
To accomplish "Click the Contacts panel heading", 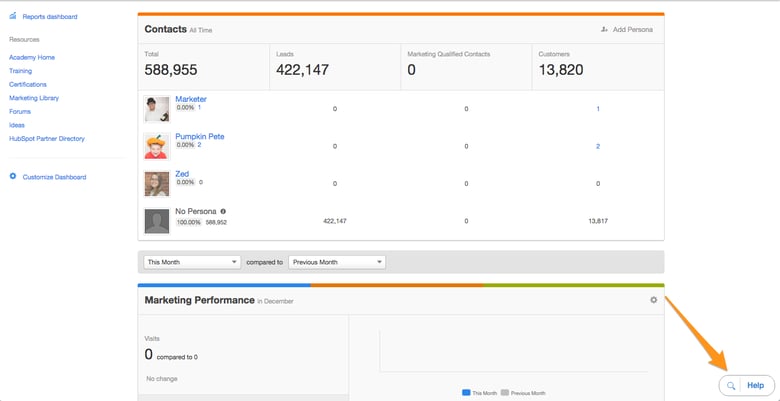I will point(165,29).
